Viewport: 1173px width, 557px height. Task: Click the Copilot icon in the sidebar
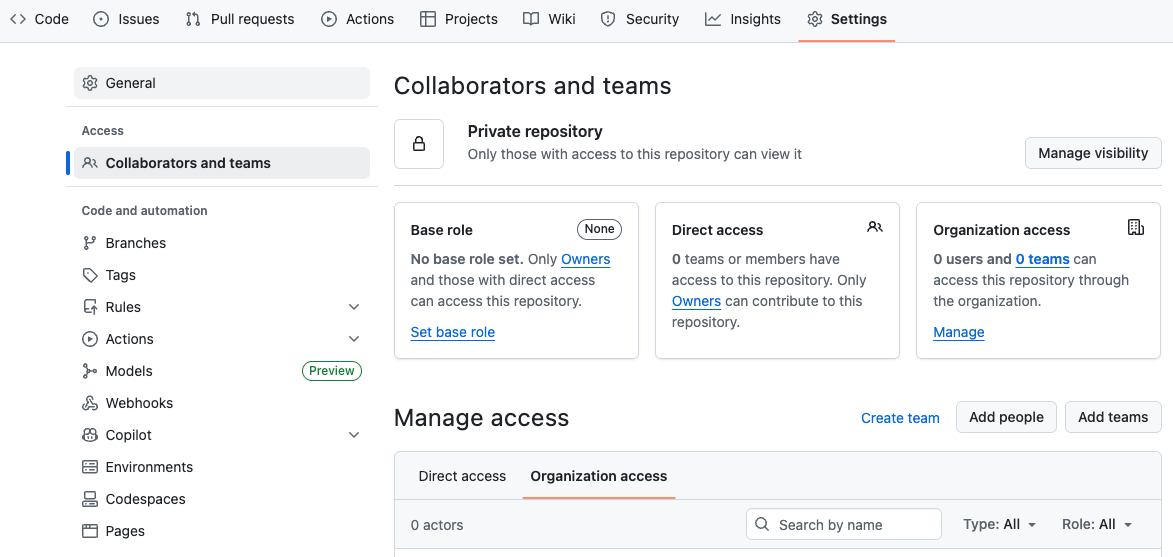coord(90,435)
